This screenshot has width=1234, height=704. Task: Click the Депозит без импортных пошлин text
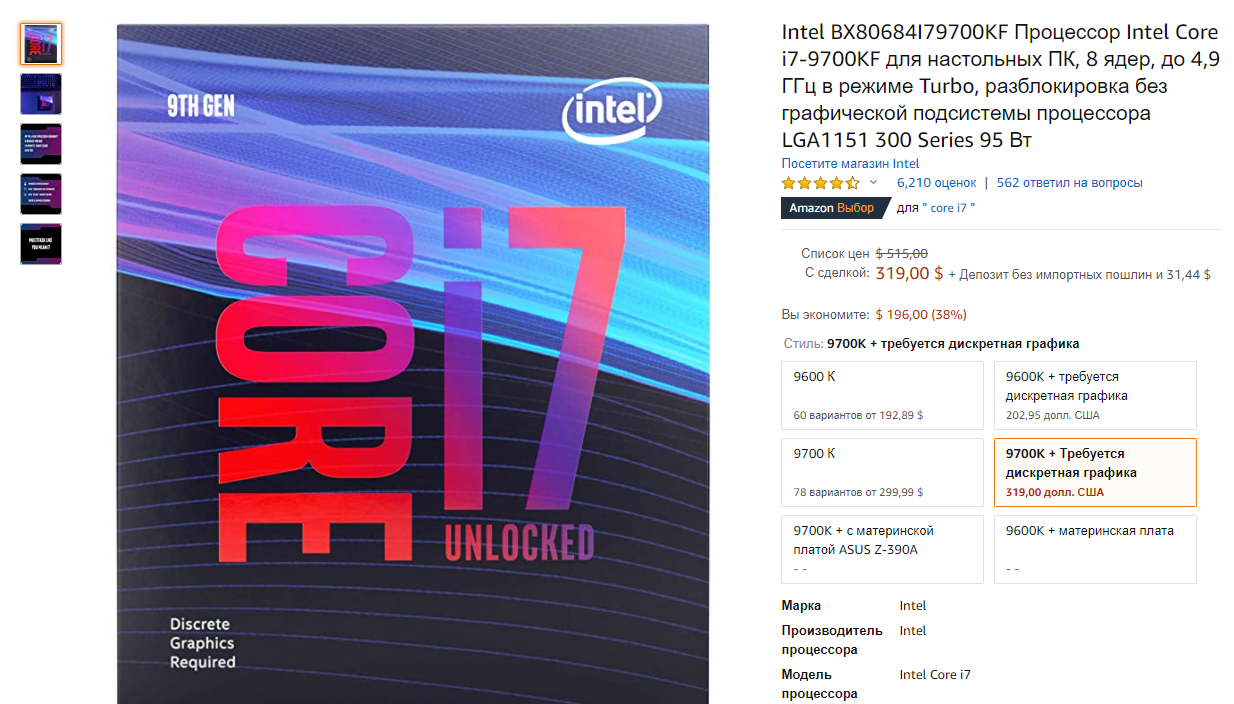pos(1052,274)
